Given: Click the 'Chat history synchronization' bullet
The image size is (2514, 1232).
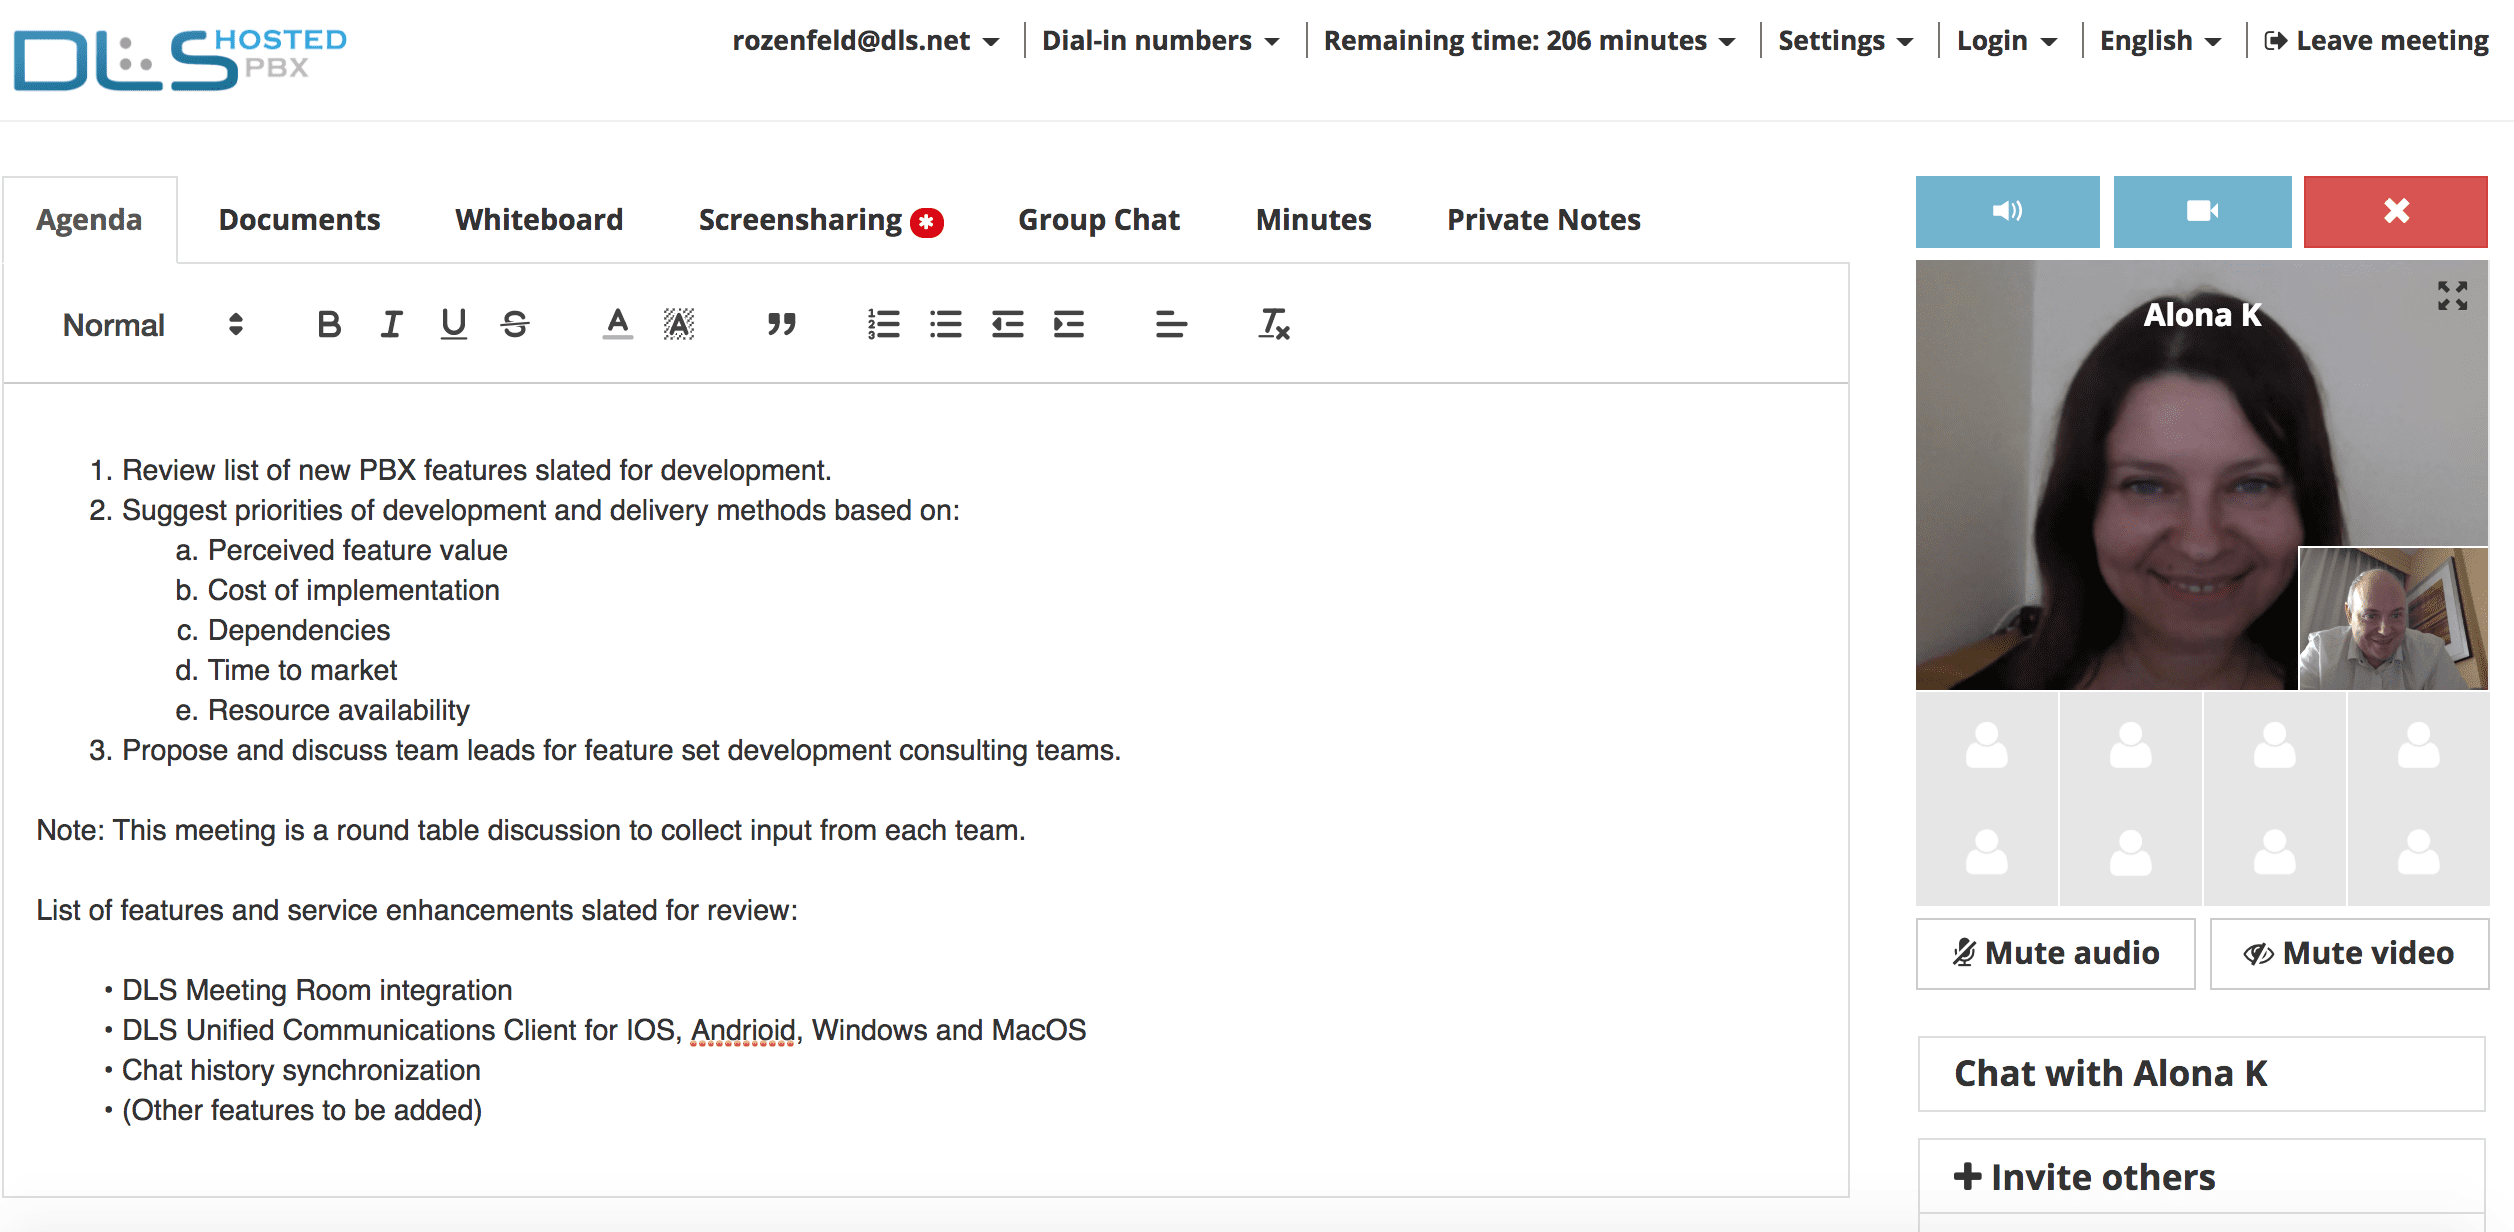Looking at the screenshot, I should [x=301, y=1070].
